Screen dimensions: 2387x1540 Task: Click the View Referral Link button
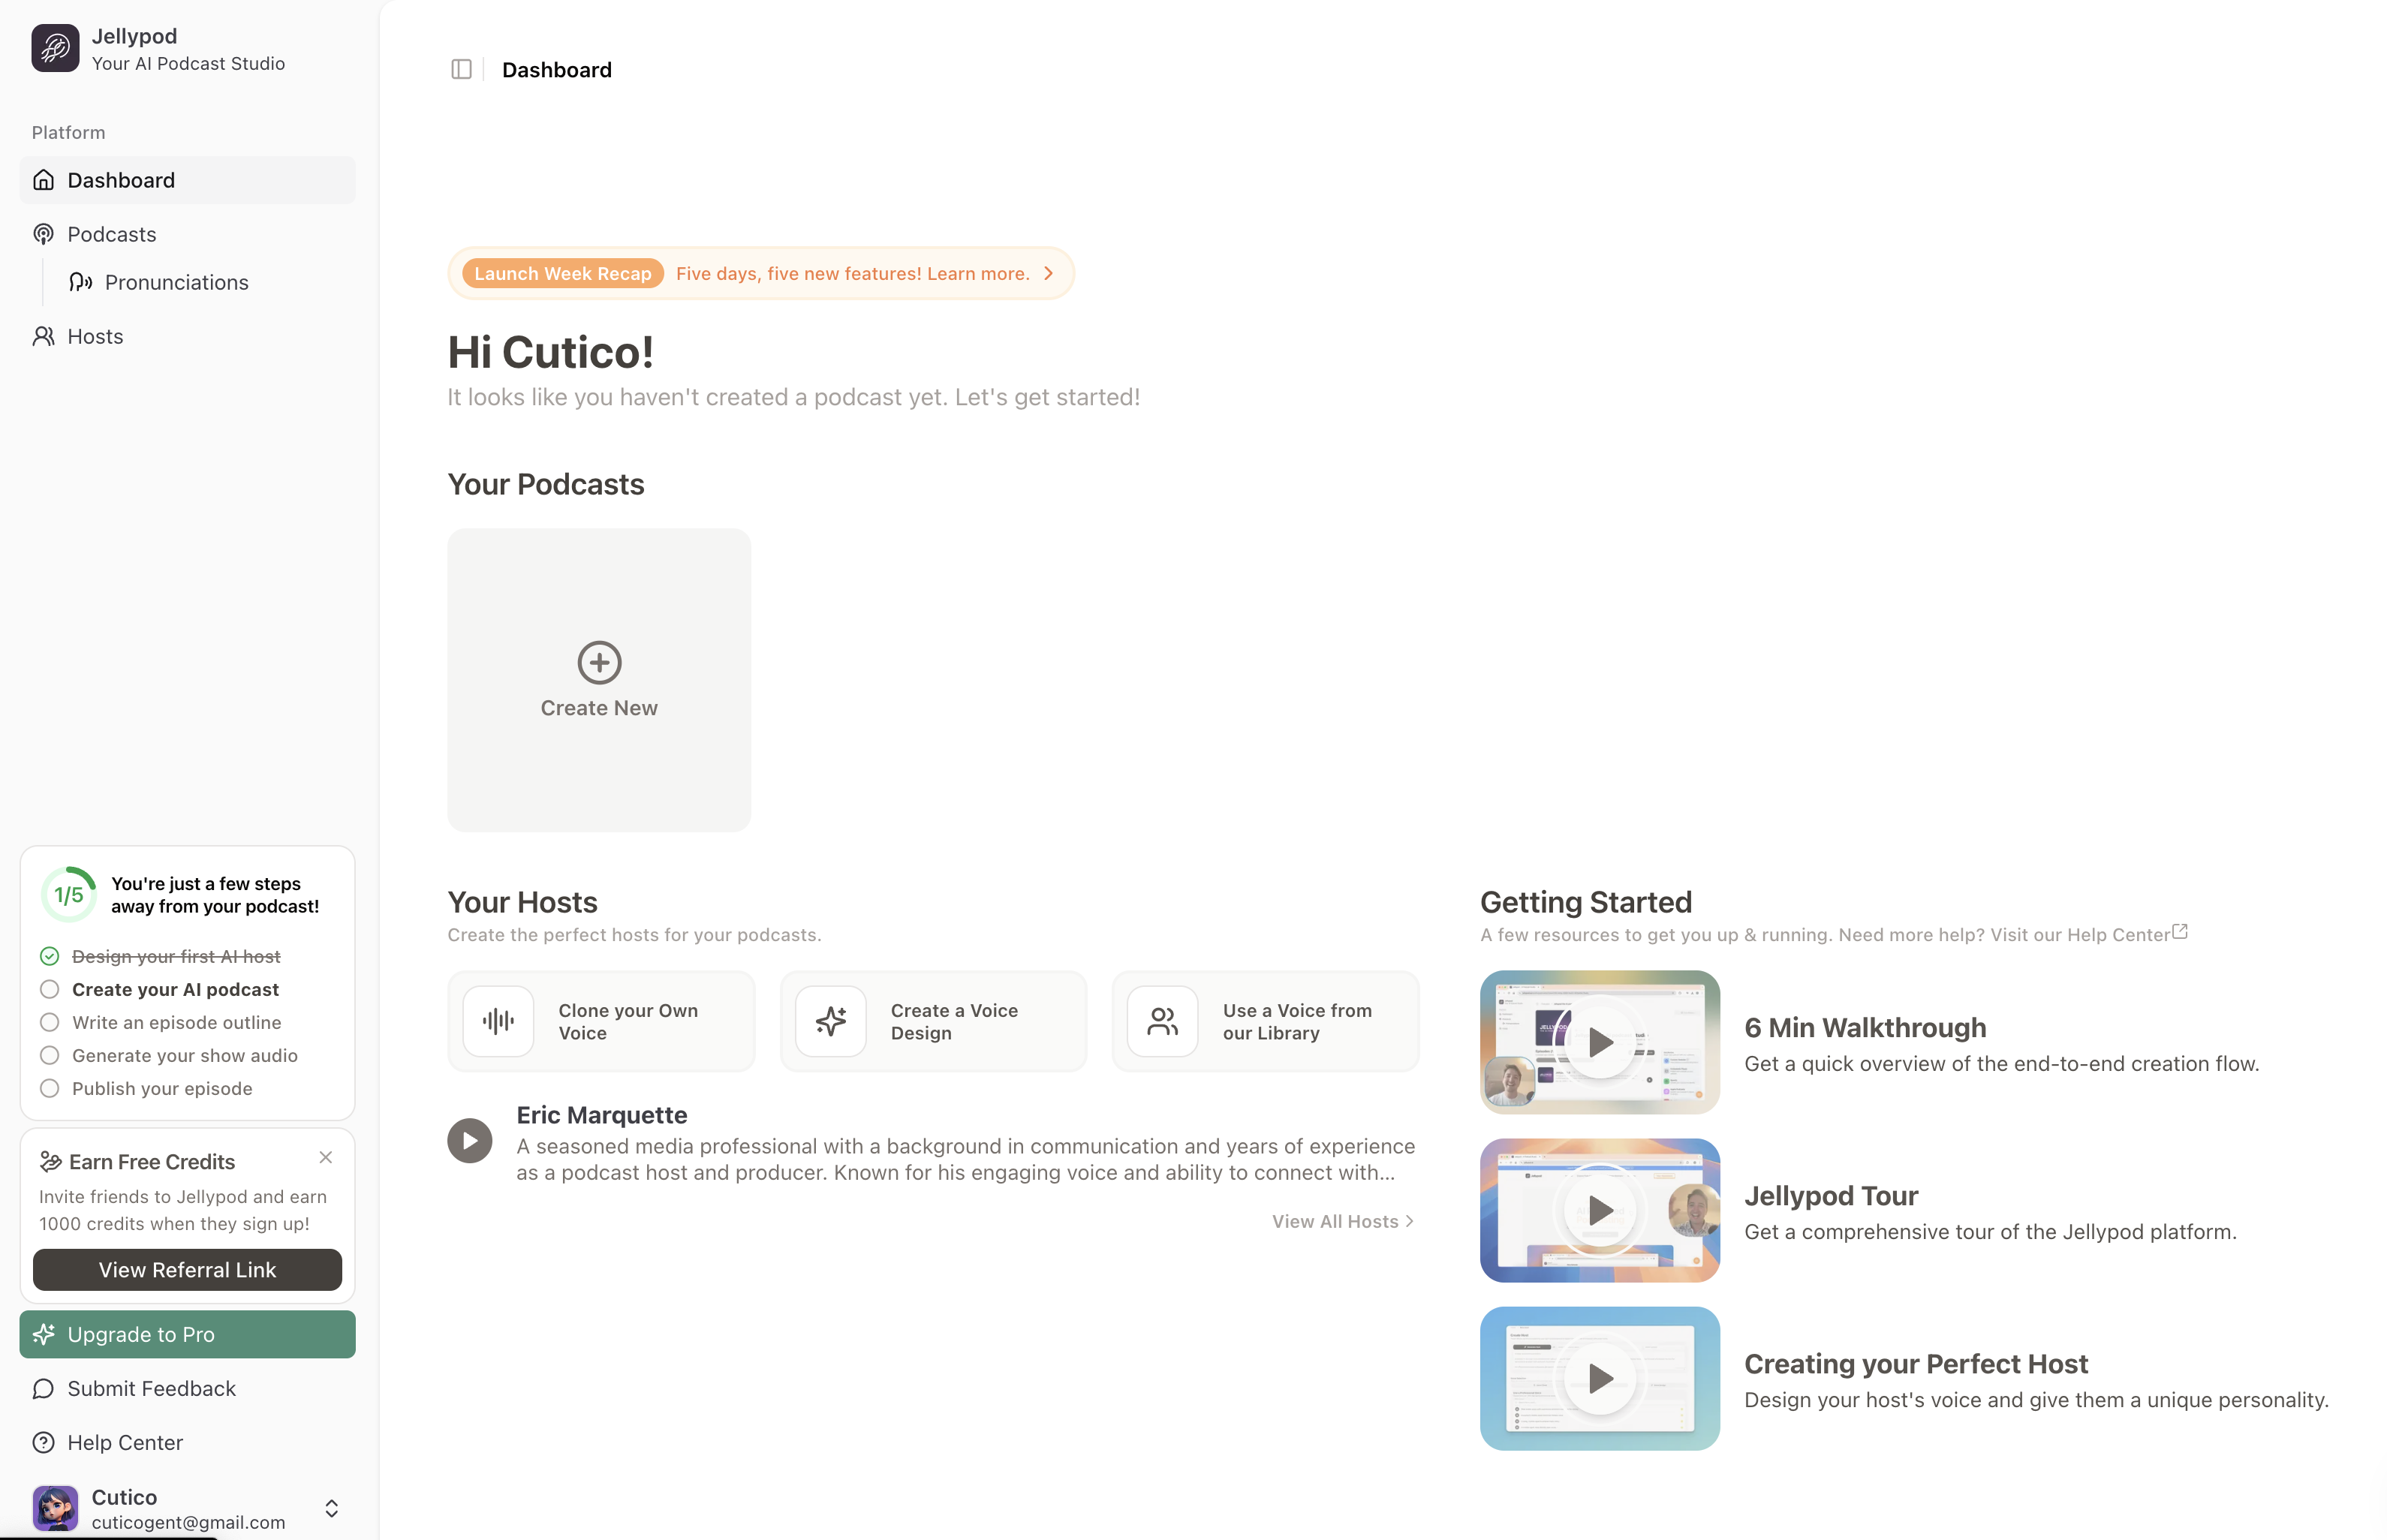point(187,1269)
